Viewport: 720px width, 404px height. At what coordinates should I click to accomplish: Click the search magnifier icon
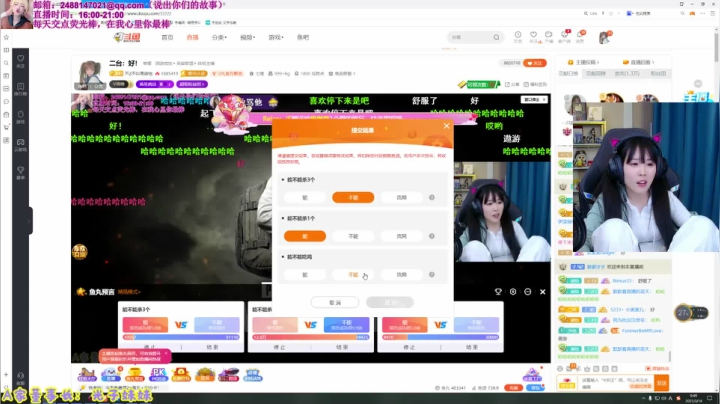(x=496, y=37)
